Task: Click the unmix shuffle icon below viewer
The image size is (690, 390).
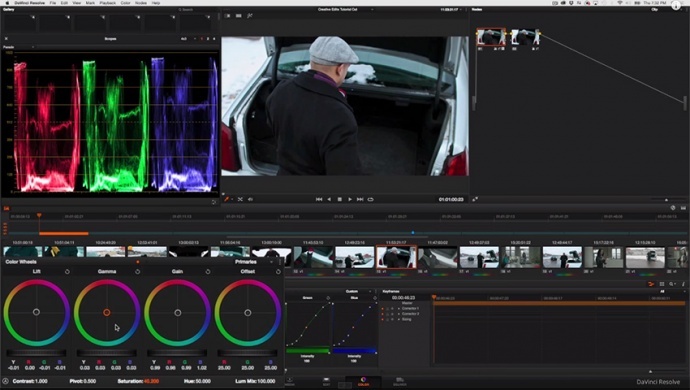Action: (x=240, y=199)
